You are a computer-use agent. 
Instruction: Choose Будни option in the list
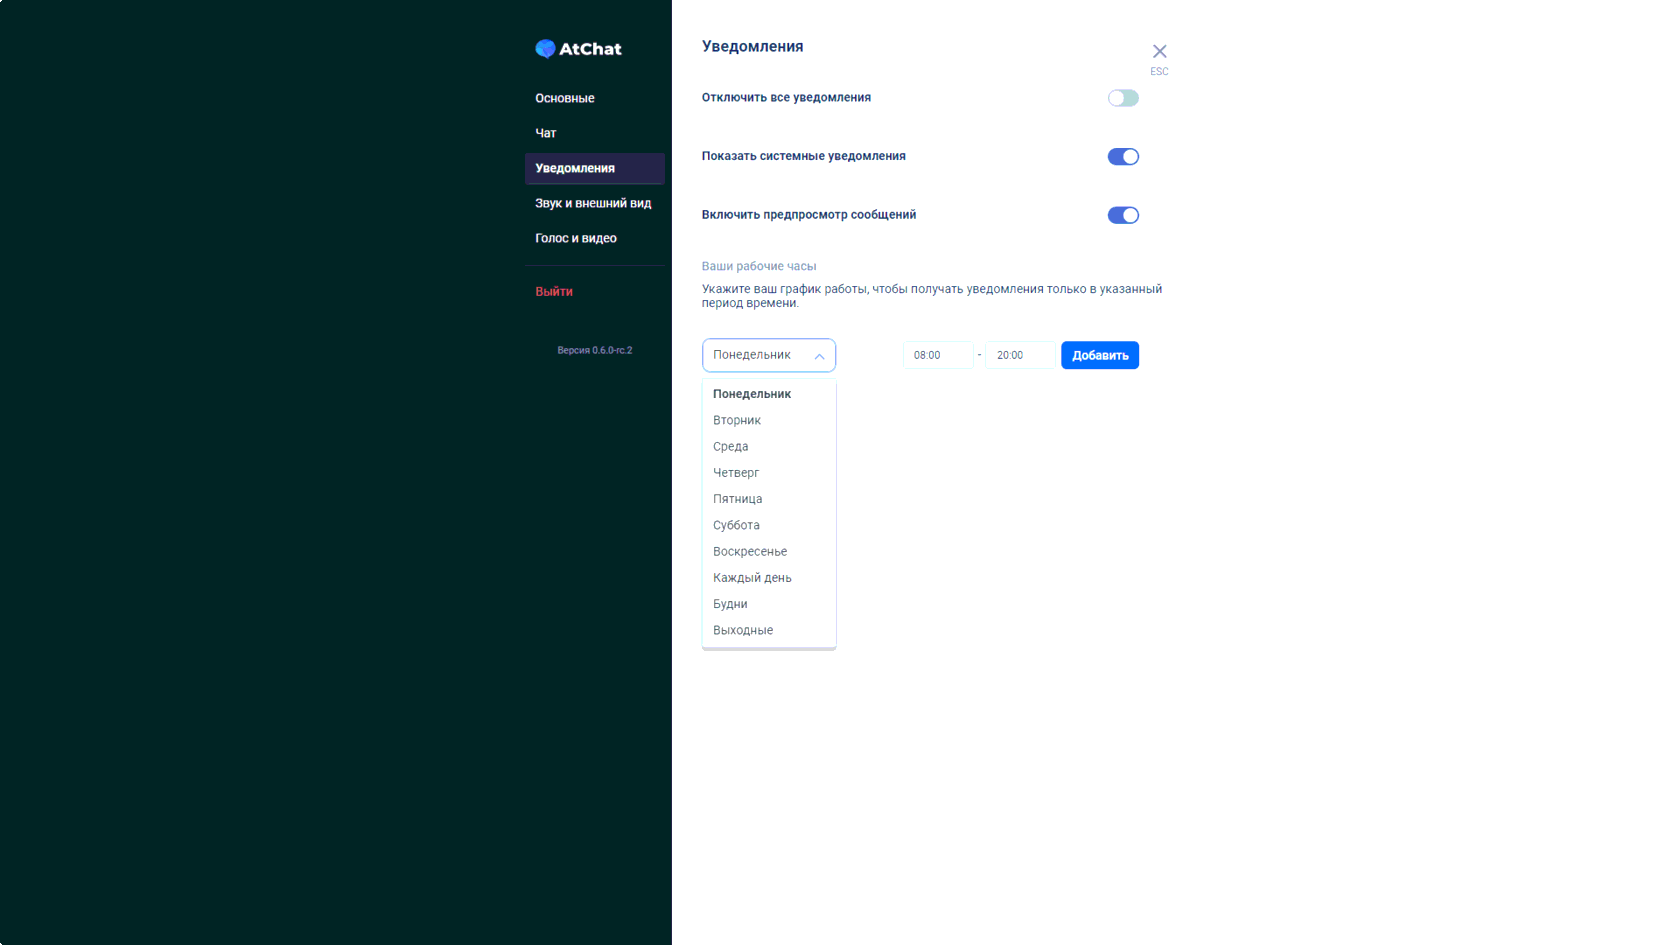click(769, 604)
